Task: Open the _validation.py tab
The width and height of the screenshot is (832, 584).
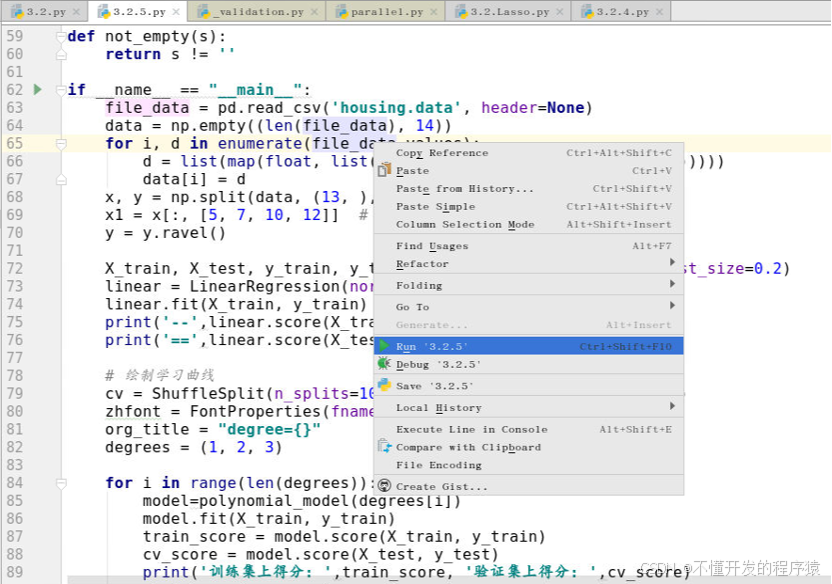Action: pyautogui.click(x=258, y=11)
